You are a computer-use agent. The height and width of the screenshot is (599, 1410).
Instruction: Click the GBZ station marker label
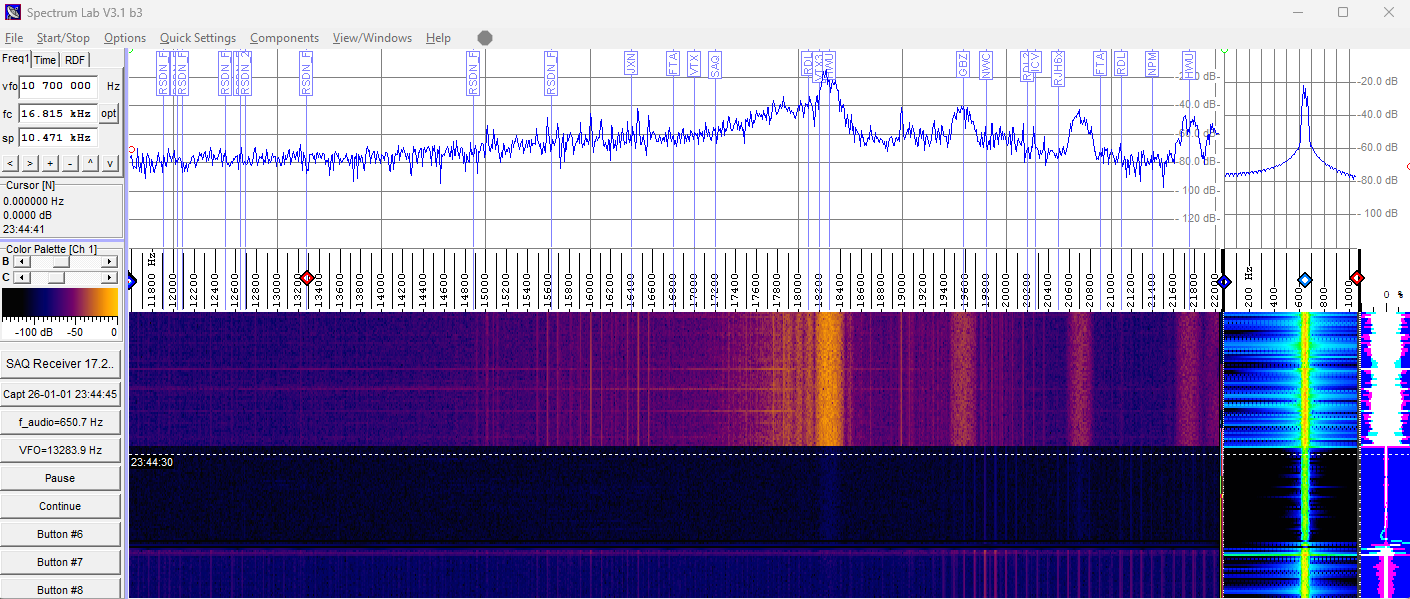[x=963, y=65]
